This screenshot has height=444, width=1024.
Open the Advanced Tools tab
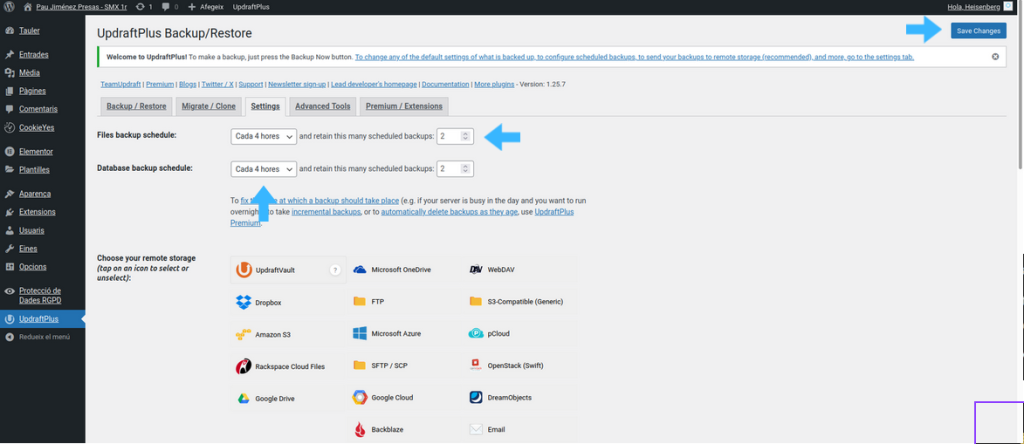click(322, 106)
